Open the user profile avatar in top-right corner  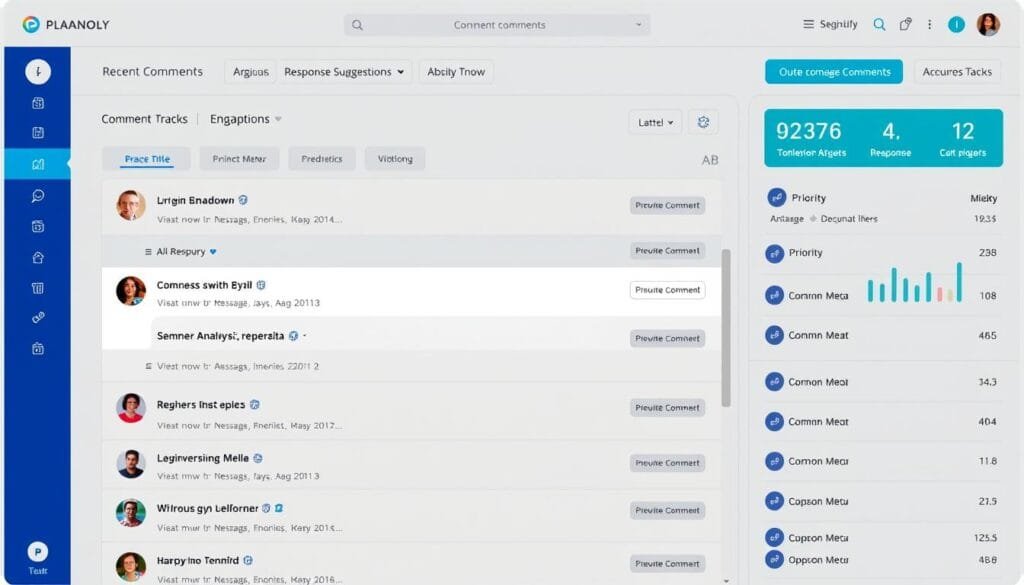pyautogui.click(x=987, y=25)
